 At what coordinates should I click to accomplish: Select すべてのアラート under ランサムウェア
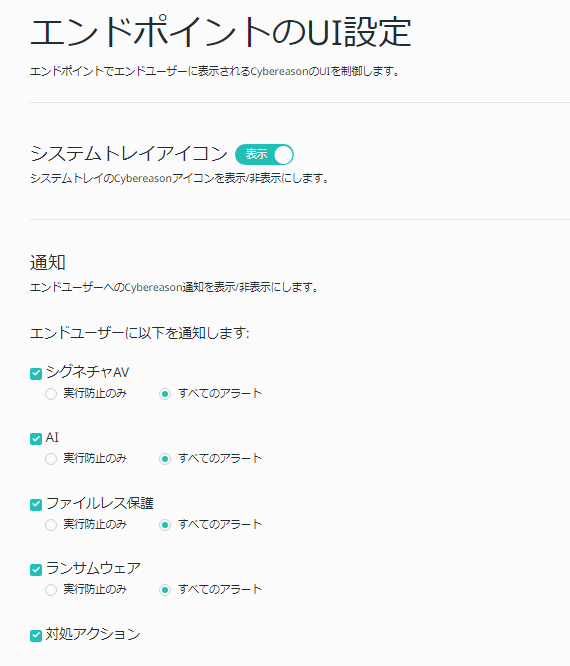[x=165, y=590]
